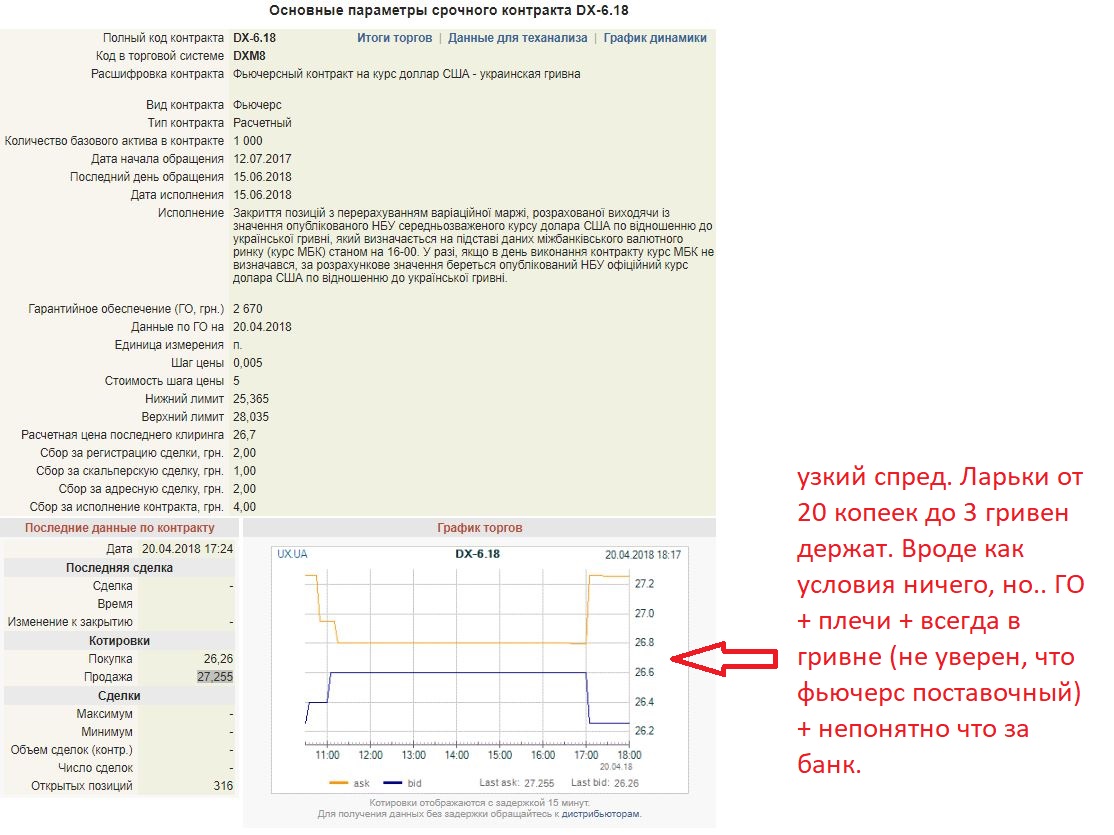This screenshot has width=1114, height=835.
Task: Click Последний день обращения date 15.06.2018
Action: [262, 176]
